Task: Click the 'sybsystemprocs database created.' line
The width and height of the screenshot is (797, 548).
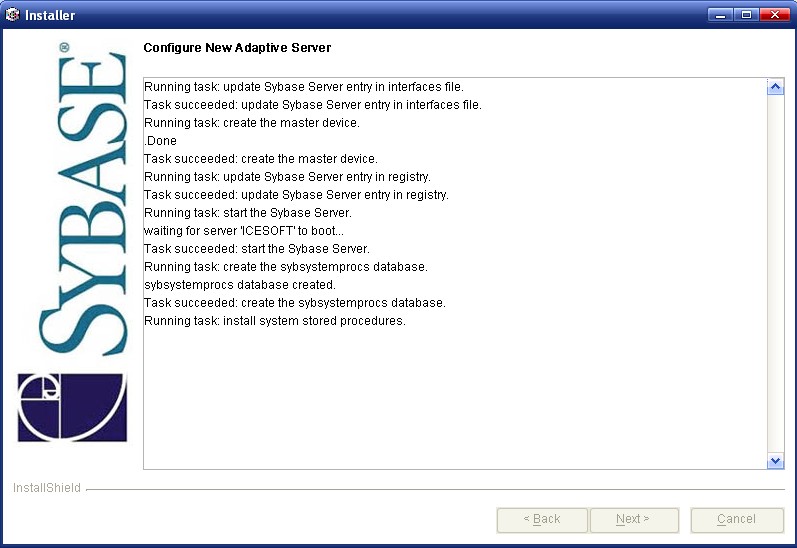Action: coord(240,285)
